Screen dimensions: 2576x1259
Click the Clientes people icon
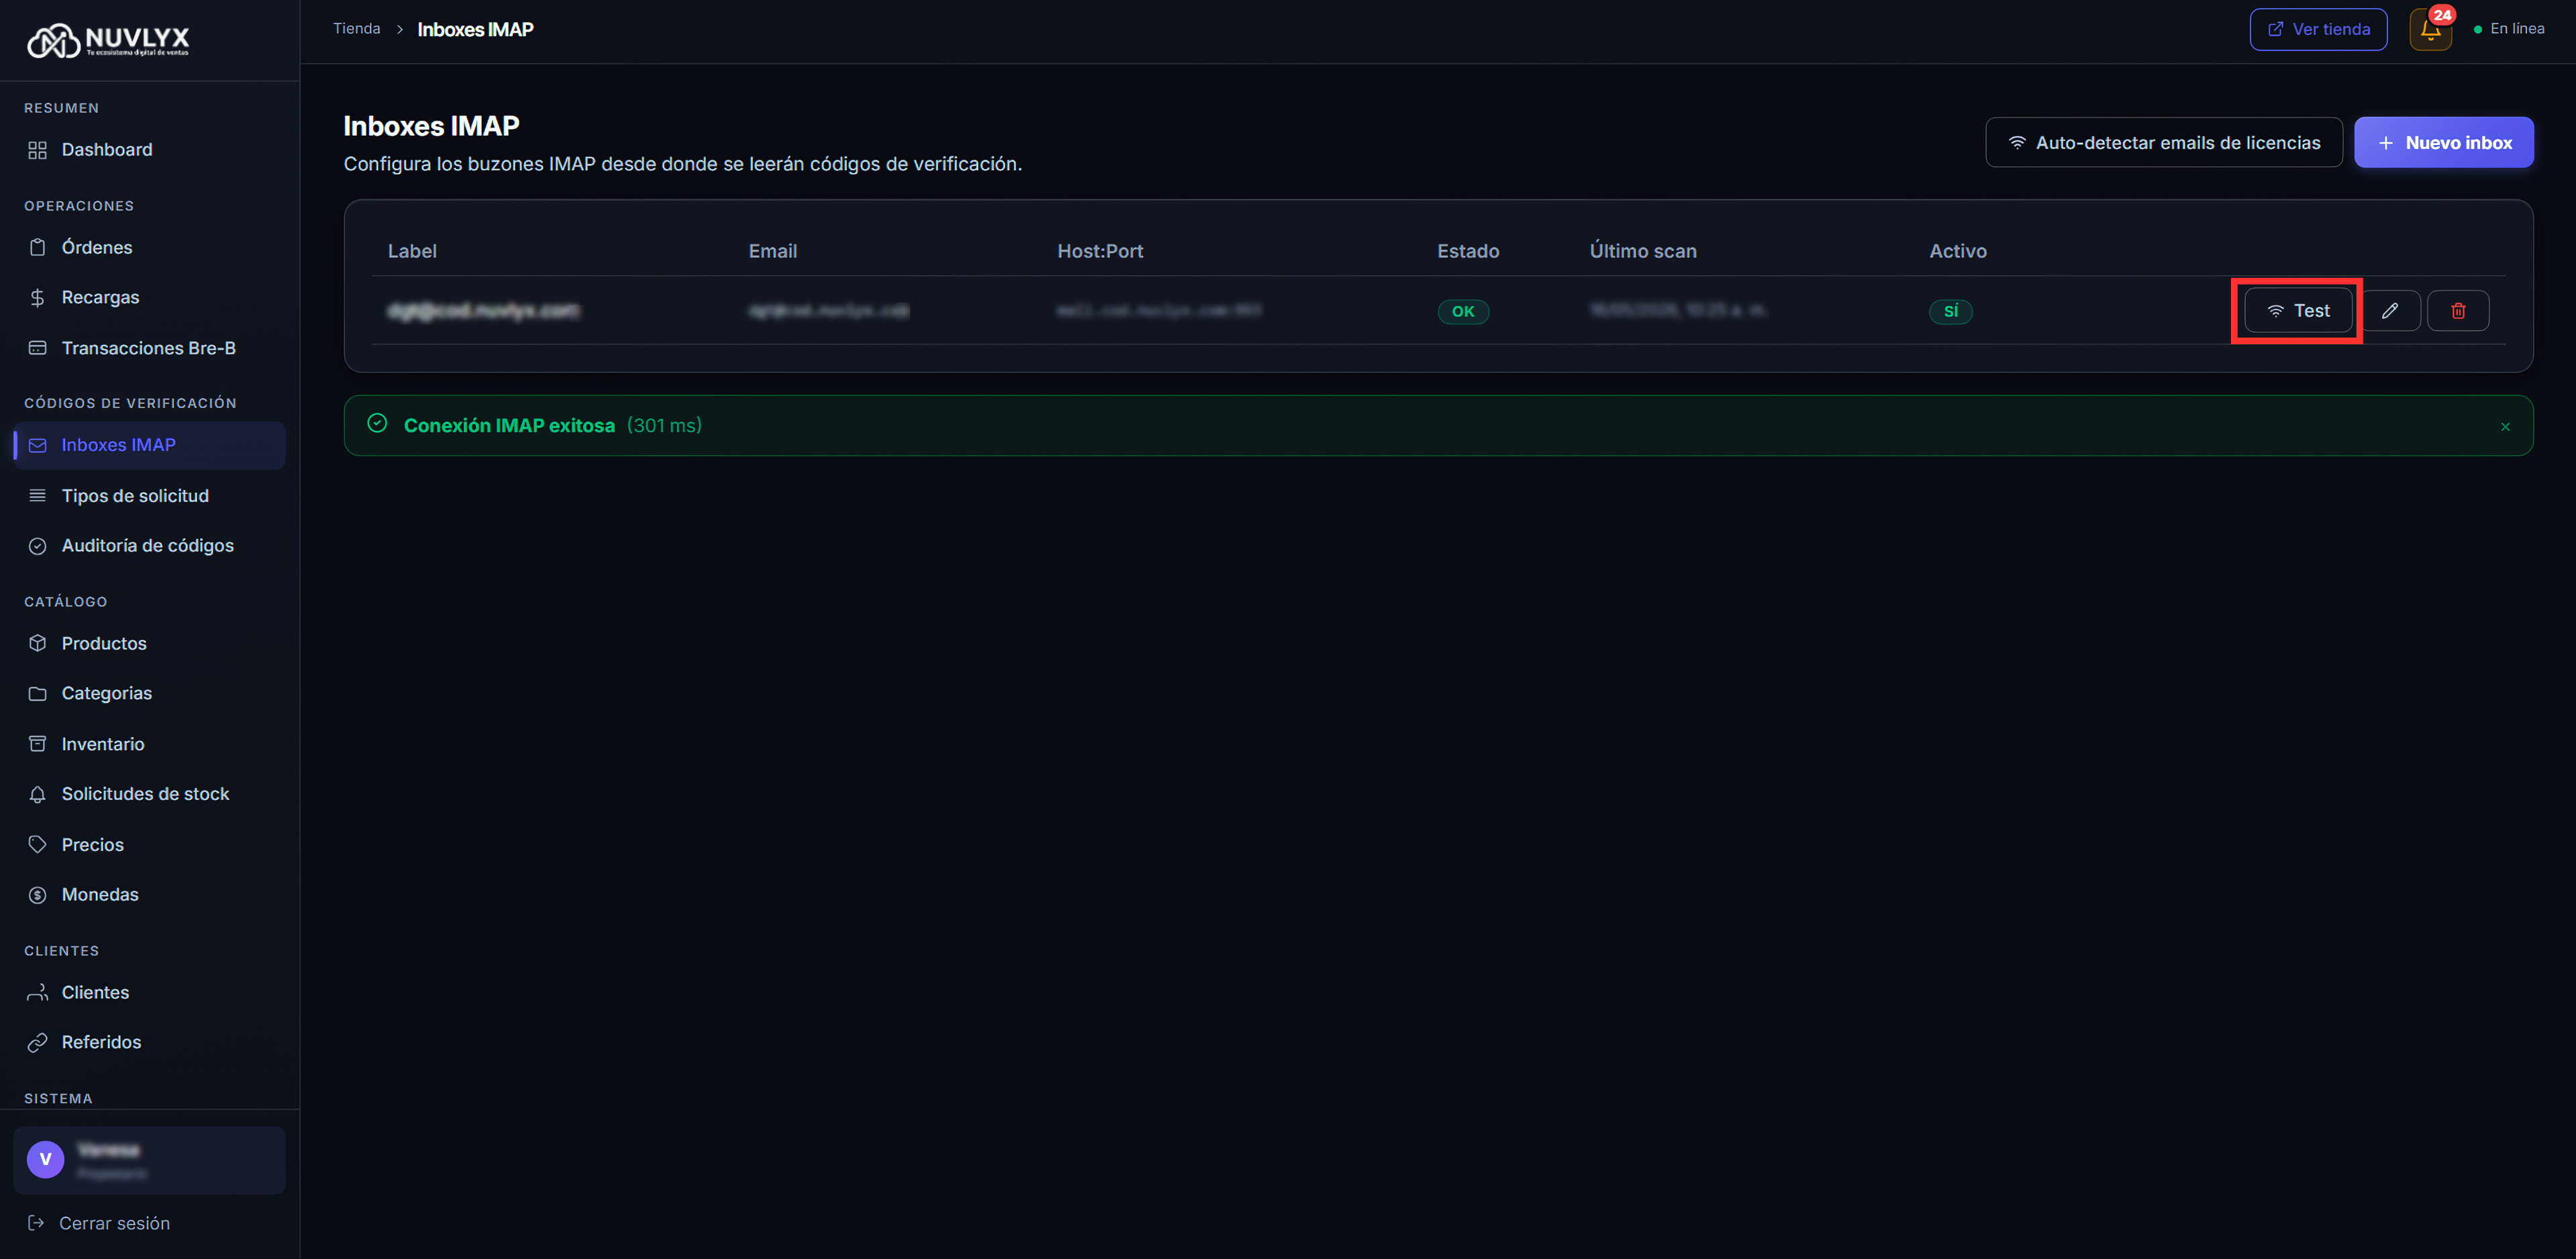click(37, 993)
